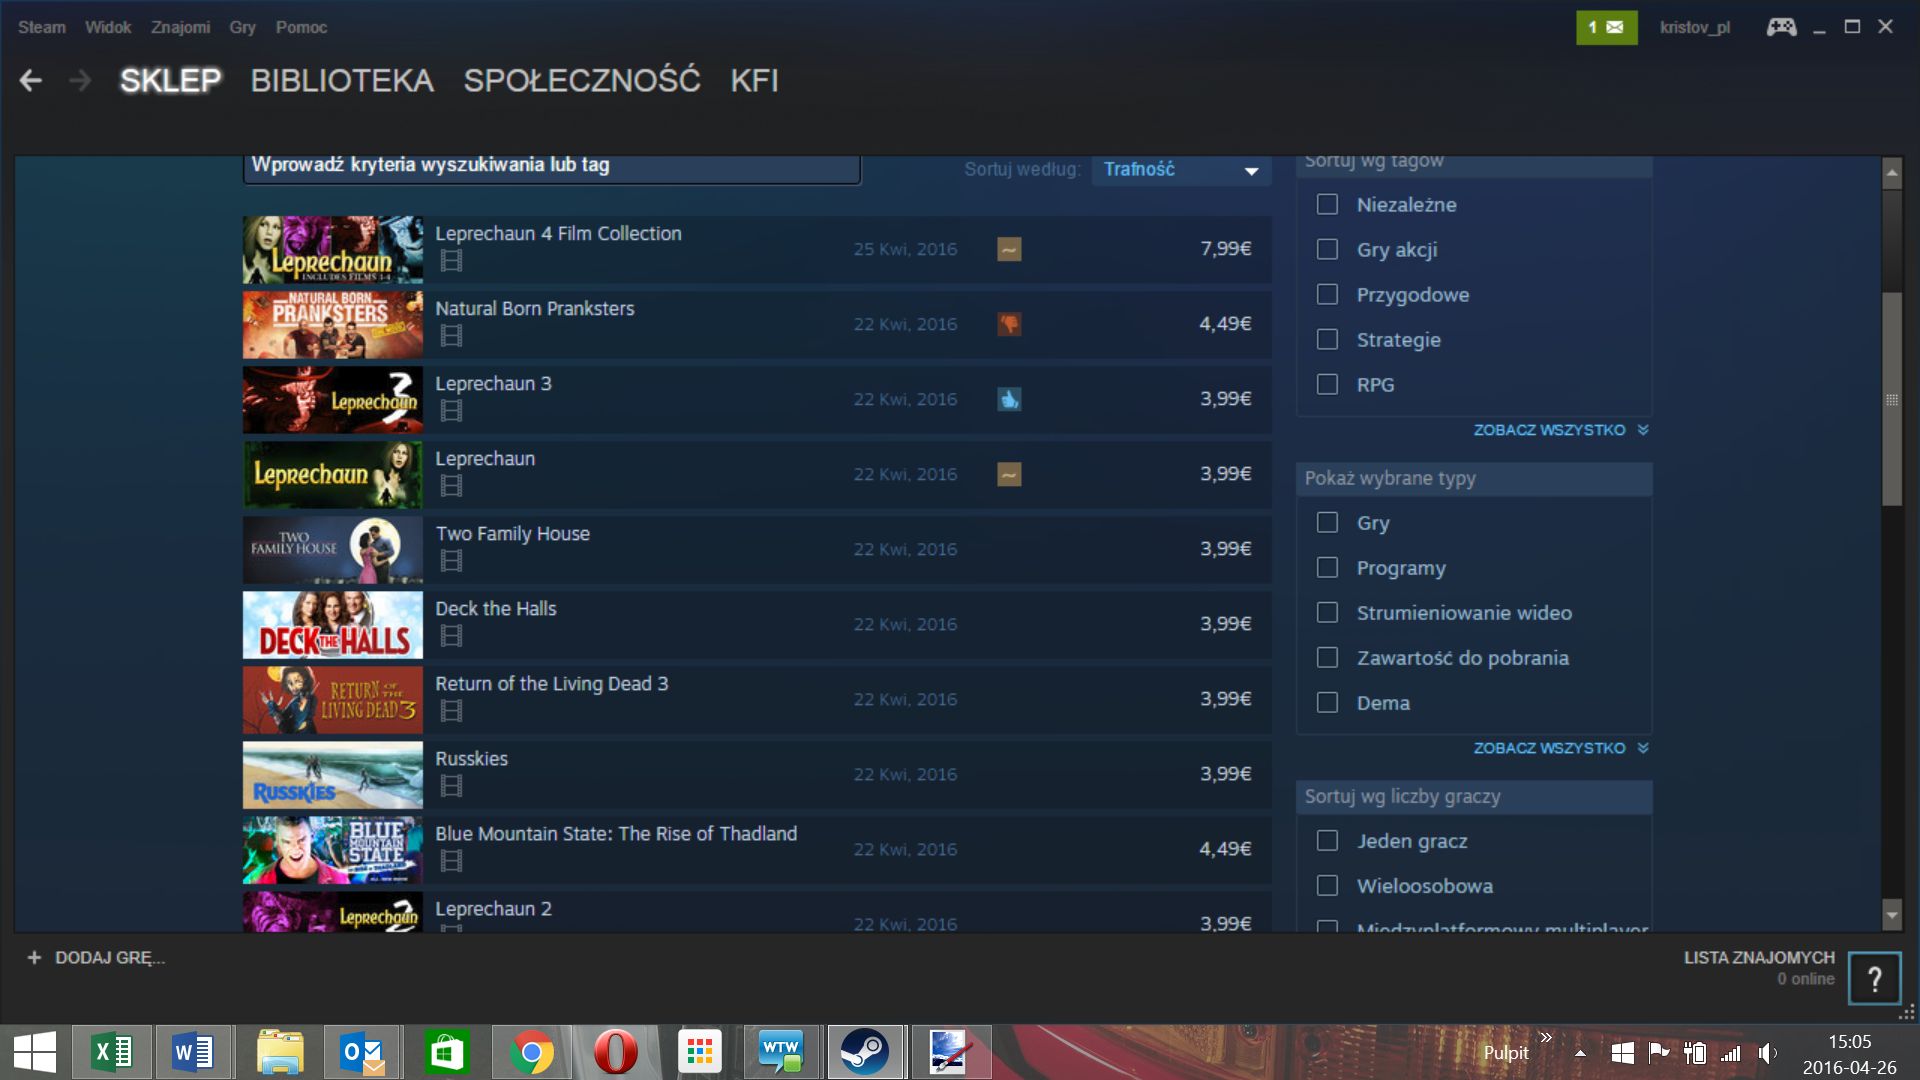The height and width of the screenshot is (1080, 1920).
Task: Open the Leprechaun 4 Film Collection listing
Action: tap(558, 234)
